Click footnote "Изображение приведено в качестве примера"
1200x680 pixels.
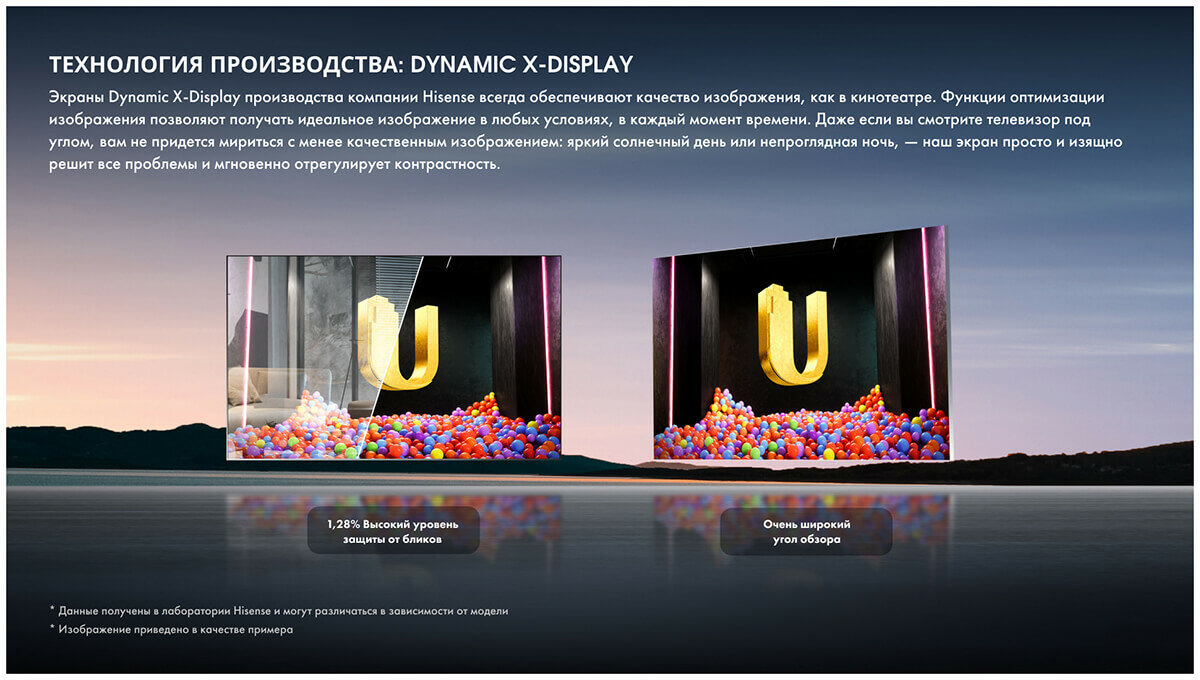tap(171, 630)
